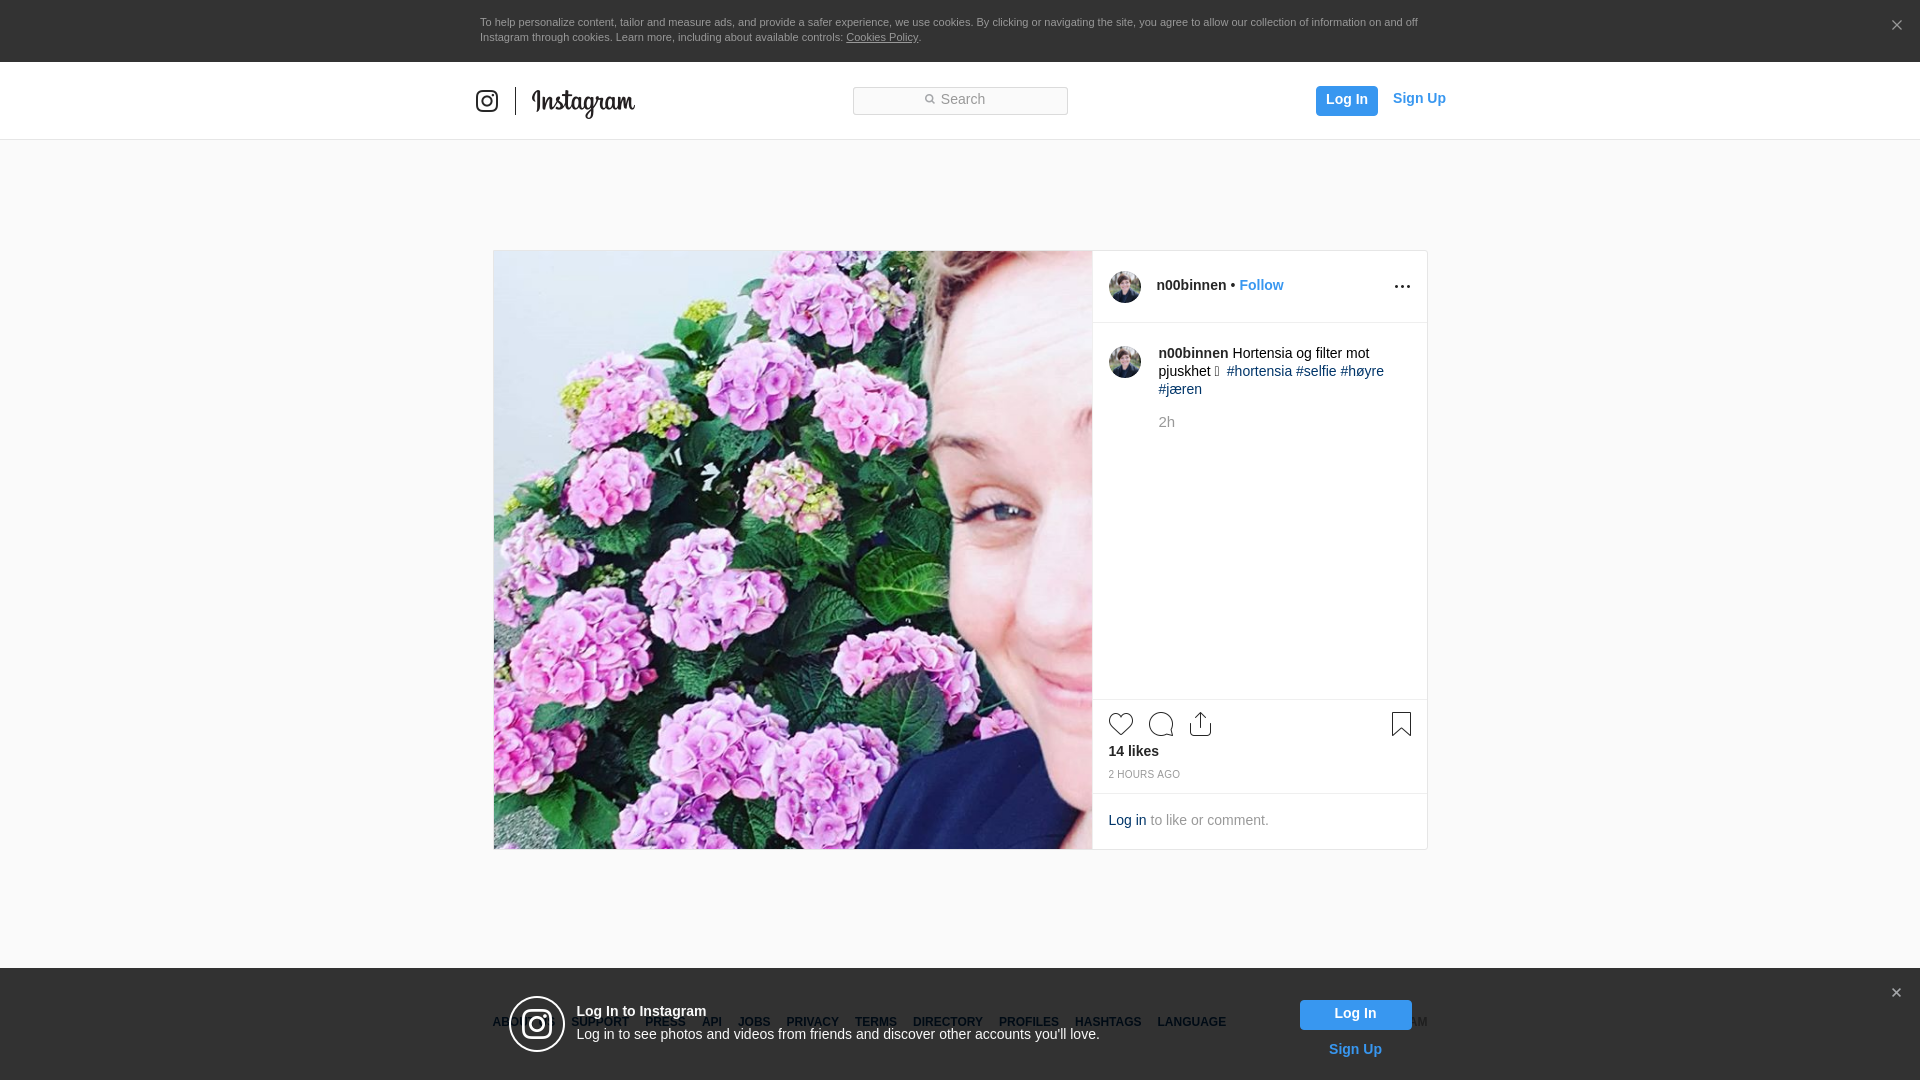Open the LANGUAGE footer selector

point(1192,1022)
